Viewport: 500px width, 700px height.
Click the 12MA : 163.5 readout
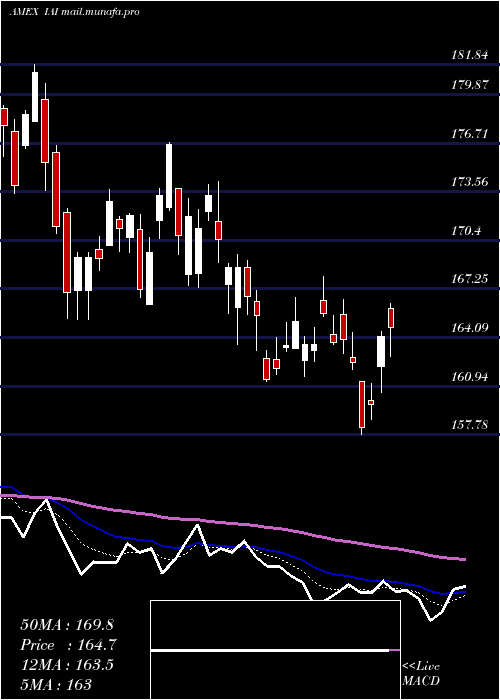(x=67, y=665)
